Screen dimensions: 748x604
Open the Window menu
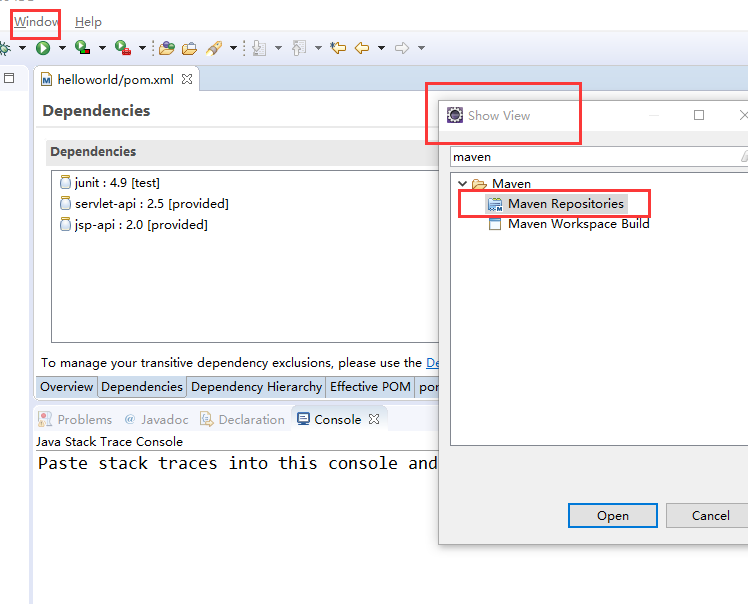pos(36,22)
